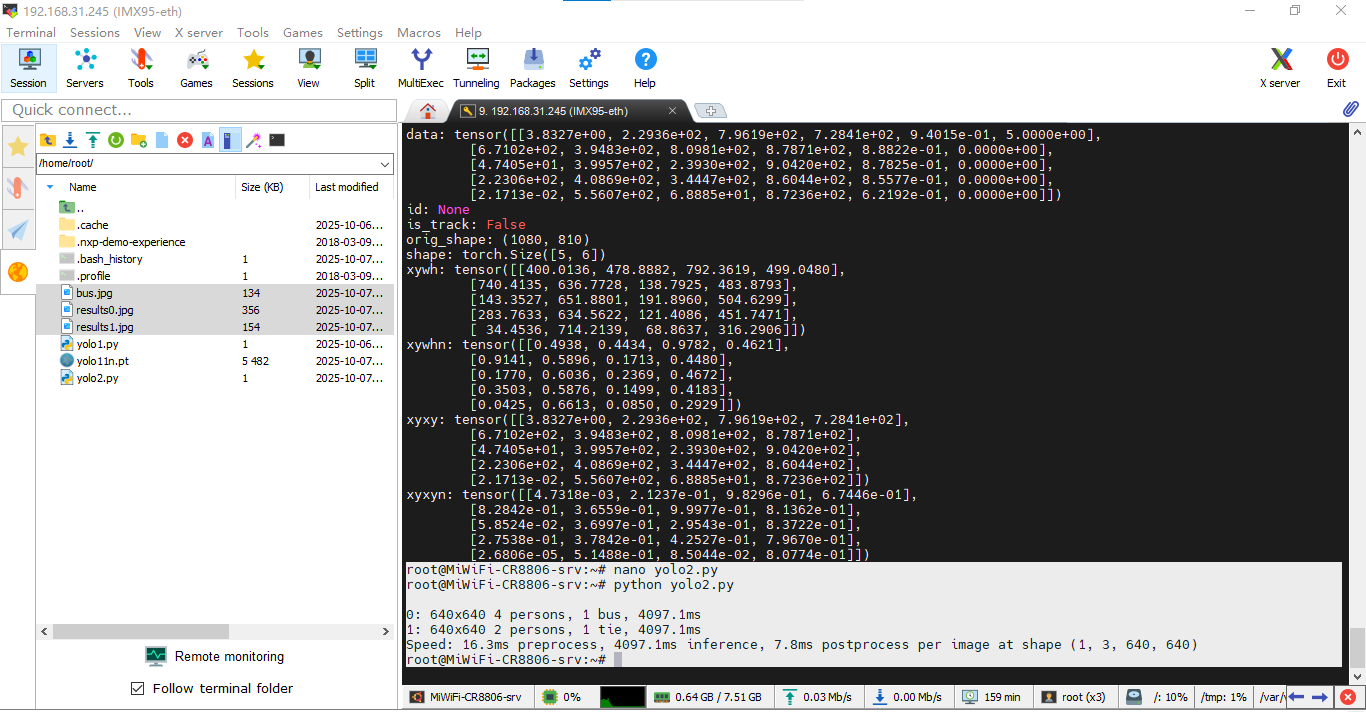Click the Name column sort arrow
This screenshot has height=712, width=1366.
click(50, 187)
